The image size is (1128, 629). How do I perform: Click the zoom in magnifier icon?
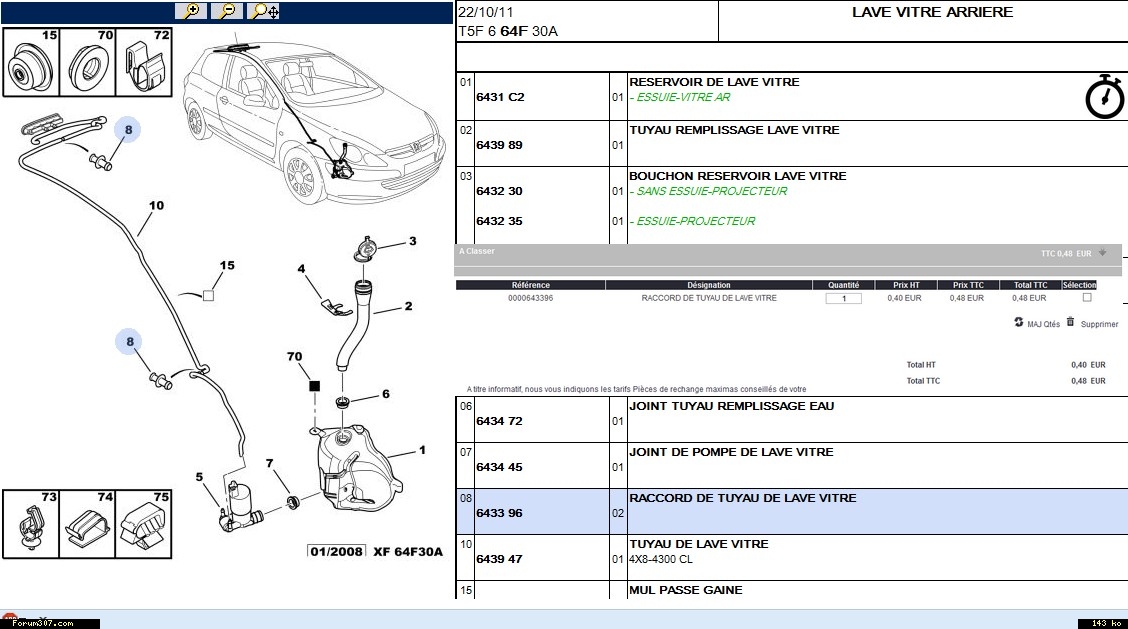pyautogui.click(x=190, y=11)
